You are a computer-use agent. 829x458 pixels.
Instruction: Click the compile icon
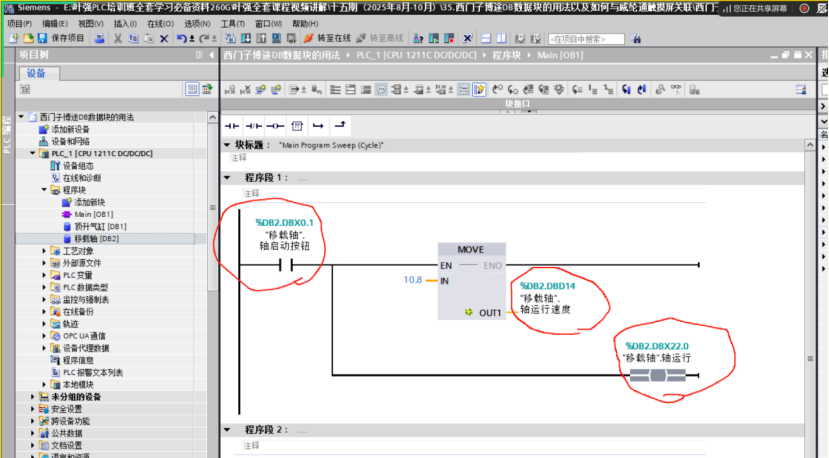230,39
